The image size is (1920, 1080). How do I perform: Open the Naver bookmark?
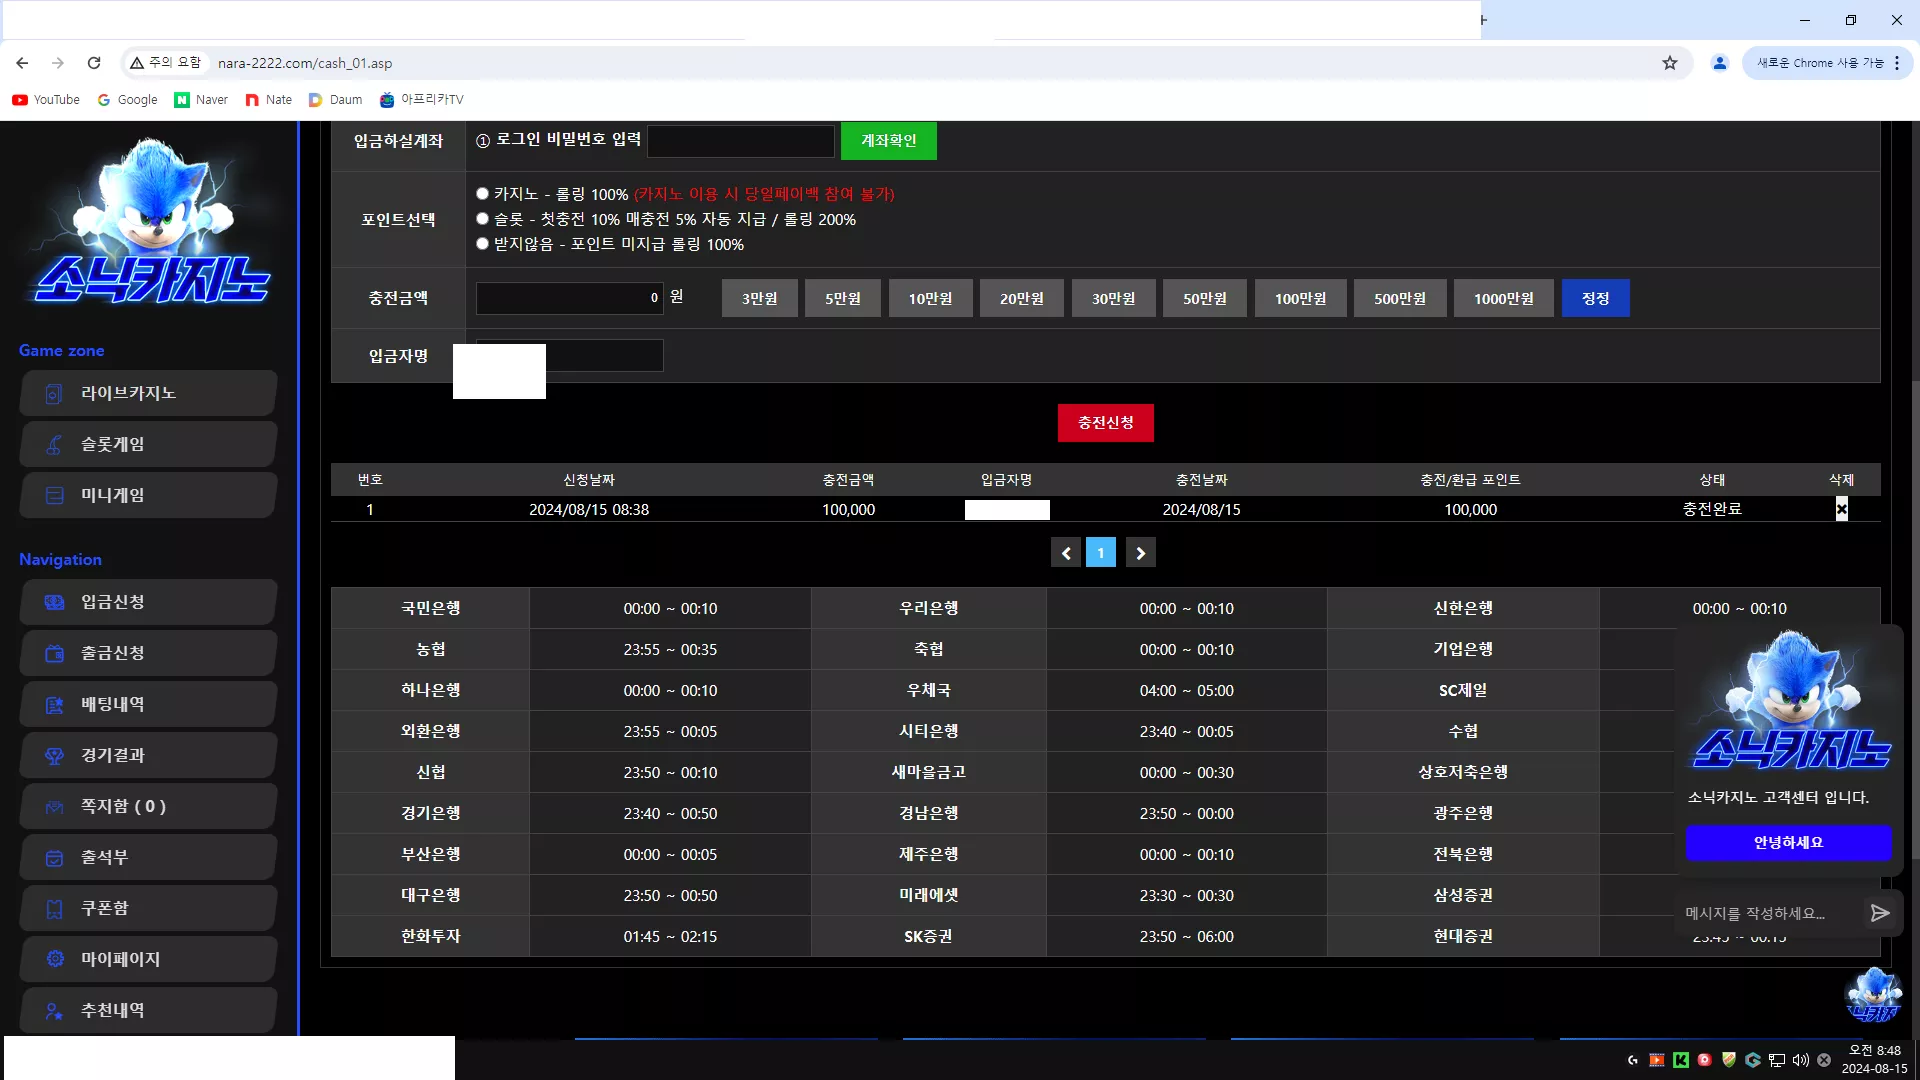(201, 100)
